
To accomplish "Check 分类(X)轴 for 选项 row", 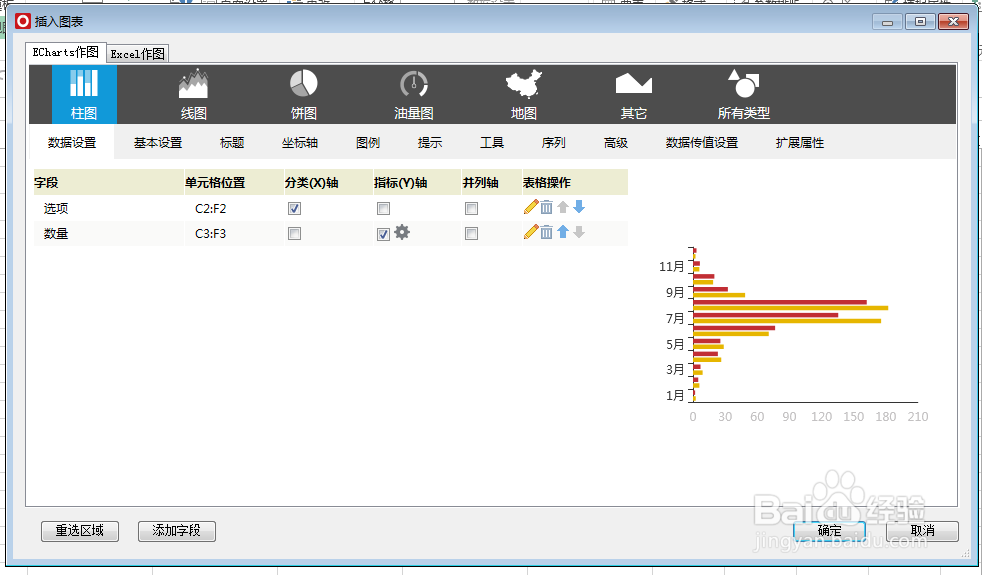I will click(294, 209).
